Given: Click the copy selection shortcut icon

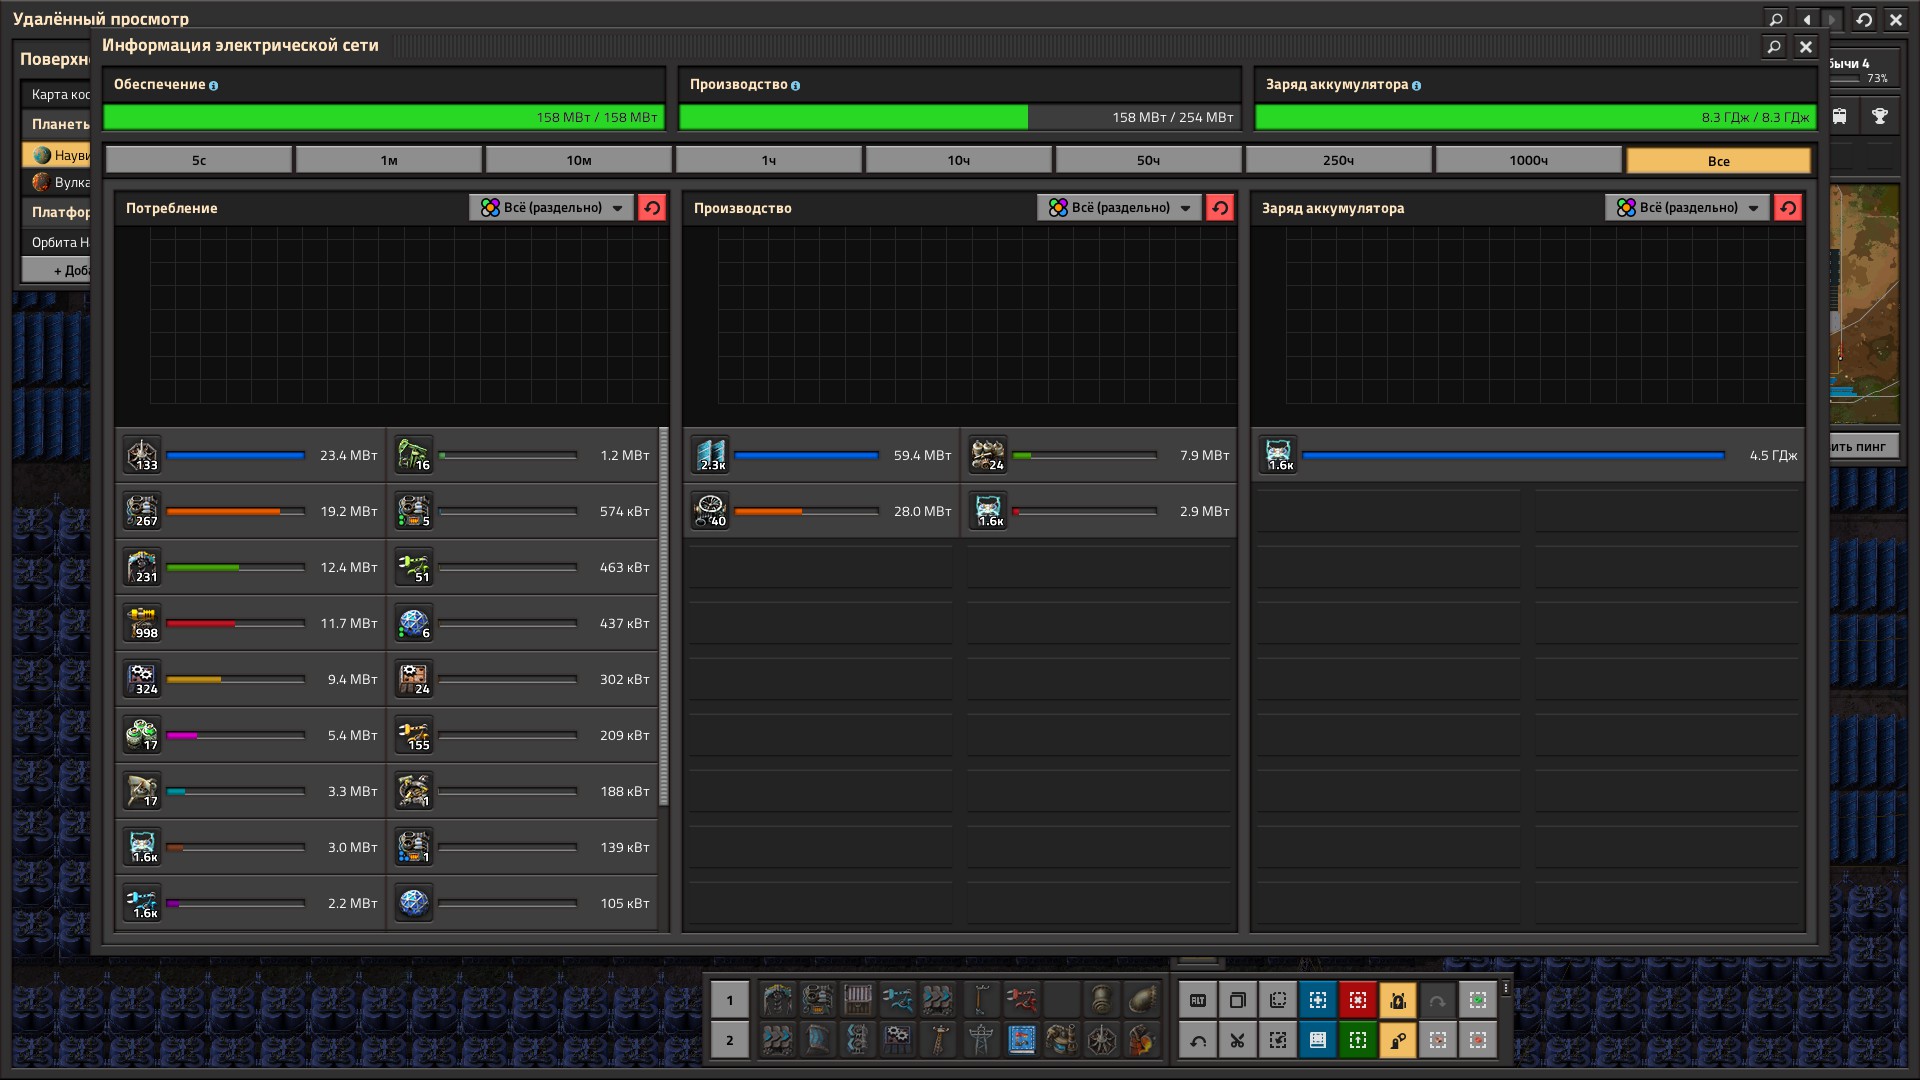Looking at the screenshot, I should (1237, 999).
